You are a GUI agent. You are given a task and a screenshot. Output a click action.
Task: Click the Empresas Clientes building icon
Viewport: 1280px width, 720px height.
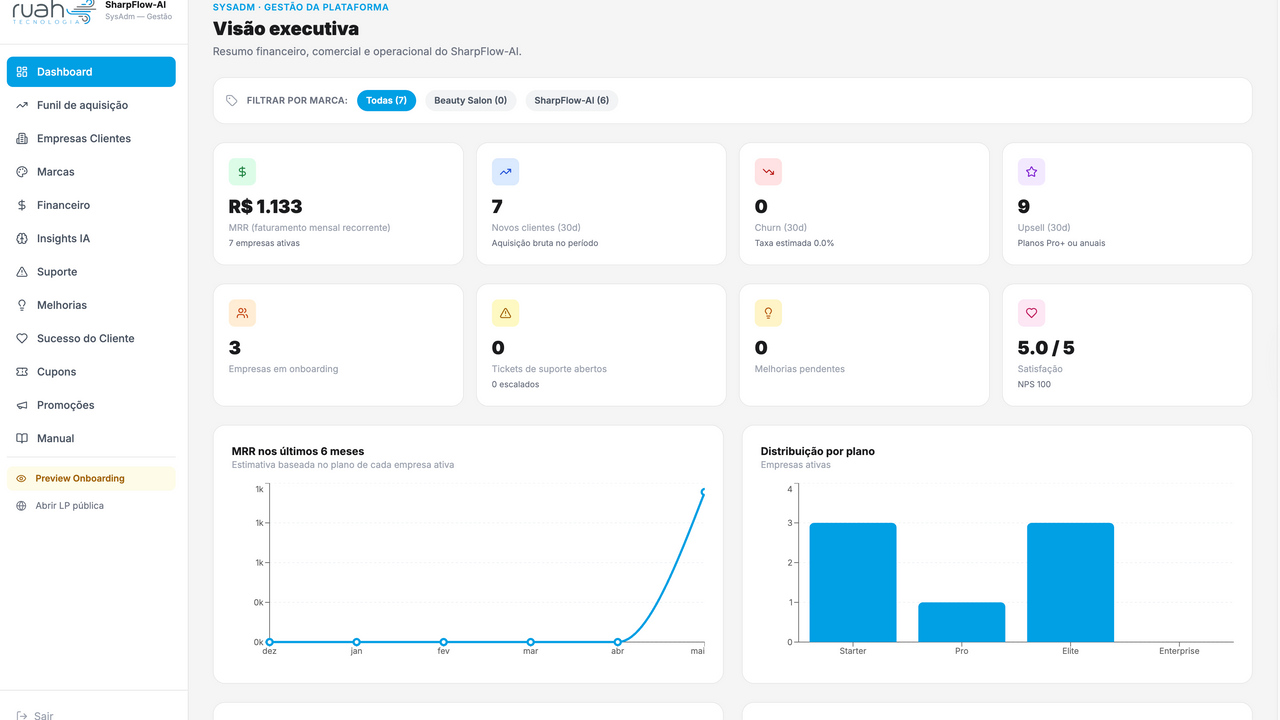[x=22, y=138]
